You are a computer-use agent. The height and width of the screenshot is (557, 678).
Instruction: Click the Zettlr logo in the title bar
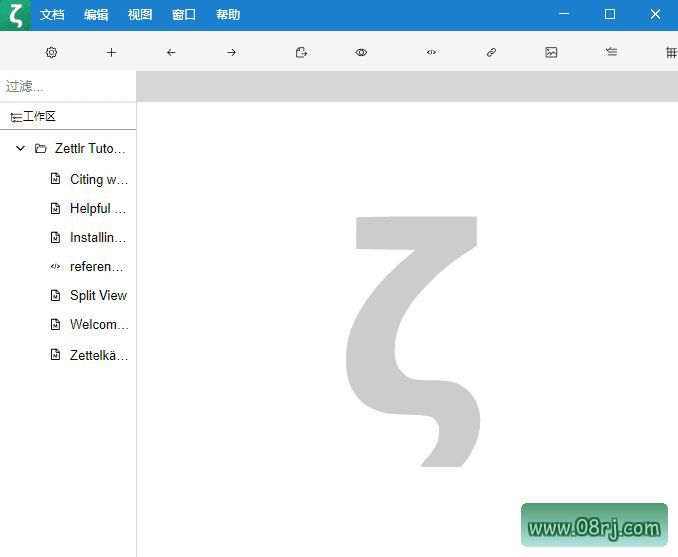(16, 15)
